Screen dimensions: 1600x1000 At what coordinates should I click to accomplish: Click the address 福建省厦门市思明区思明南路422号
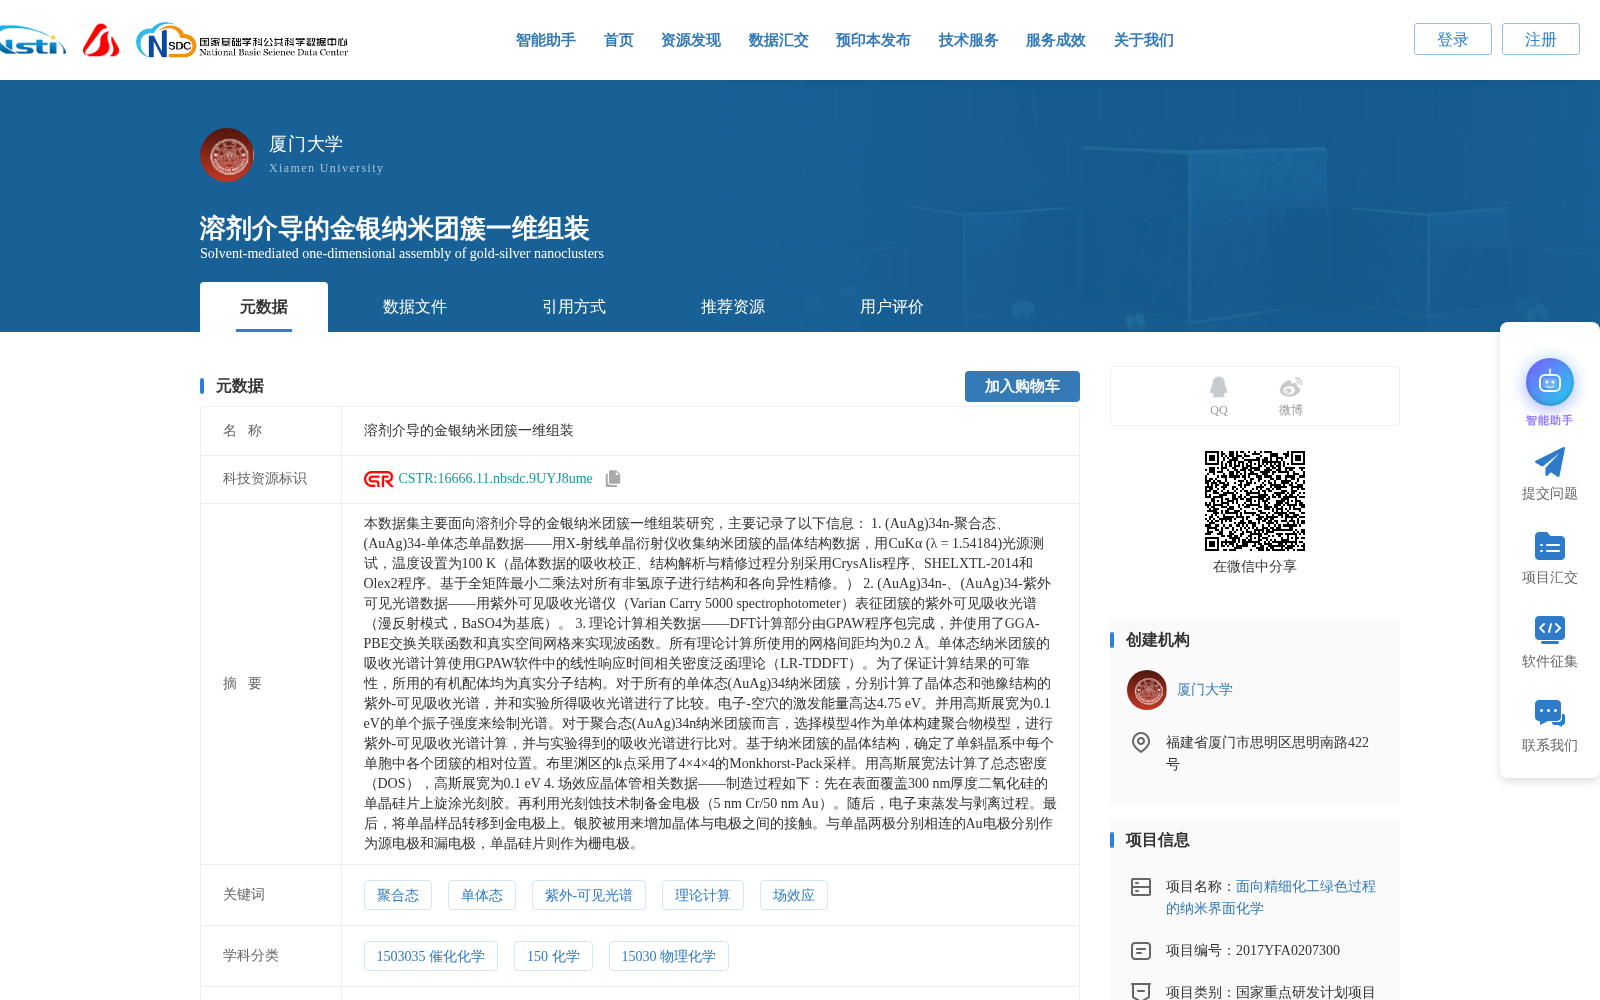[x=1267, y=753]
